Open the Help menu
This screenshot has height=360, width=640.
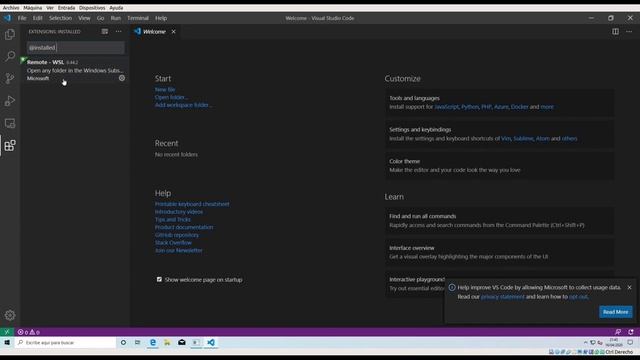click(161, 18)
